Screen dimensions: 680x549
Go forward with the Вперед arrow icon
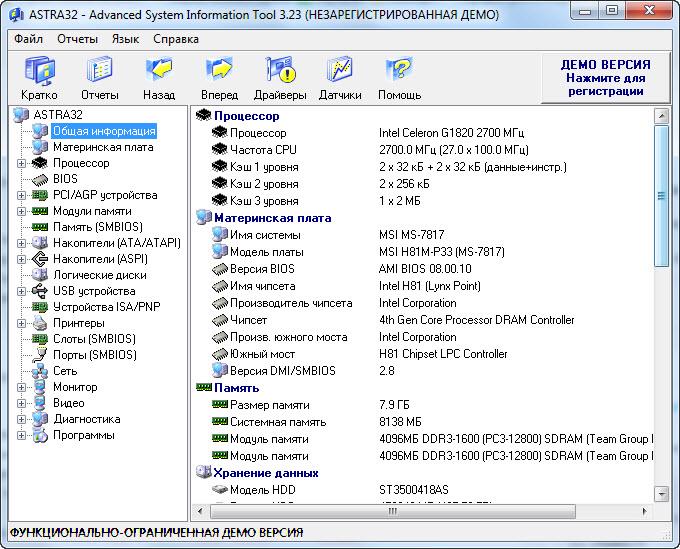[219, 69]
